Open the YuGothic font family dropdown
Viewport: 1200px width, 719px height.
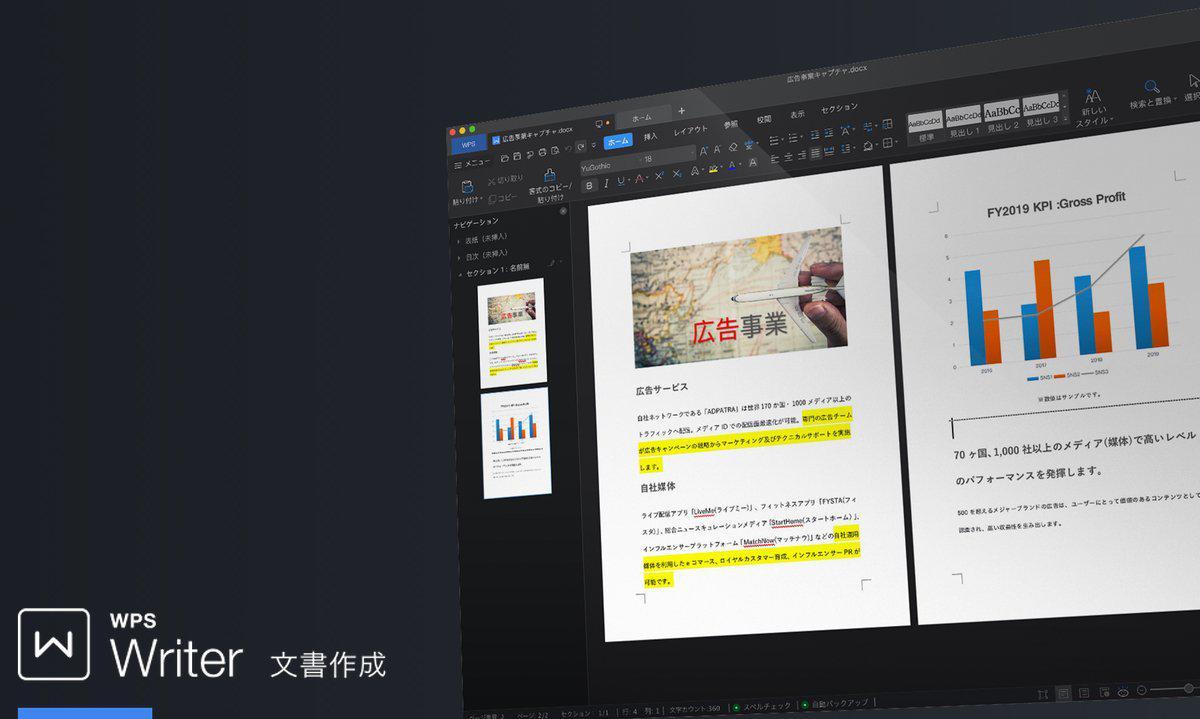click(596, 166)
